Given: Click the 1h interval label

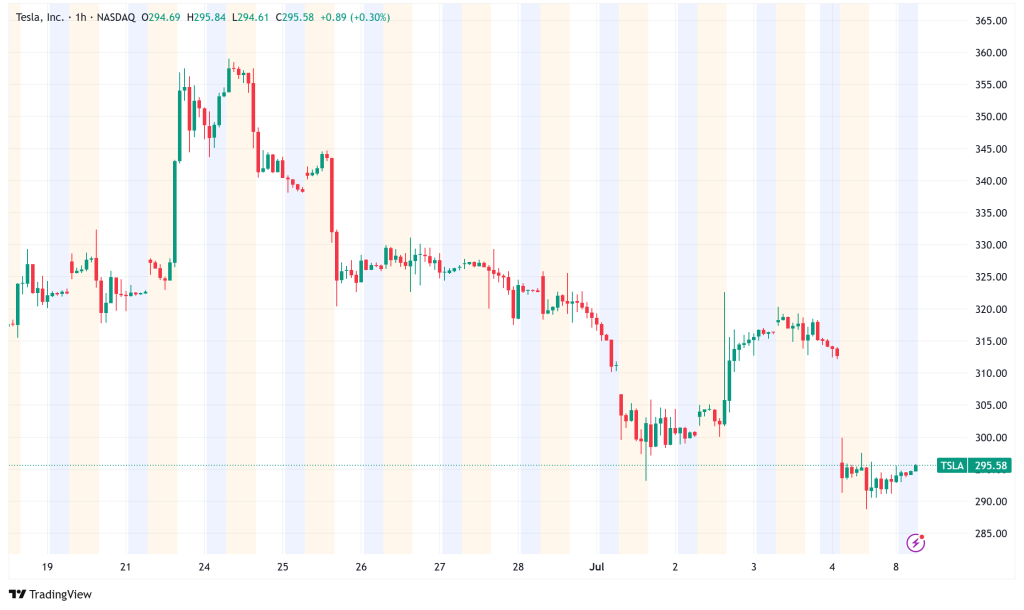Looking at the screenshot, I should click(81, 17).
